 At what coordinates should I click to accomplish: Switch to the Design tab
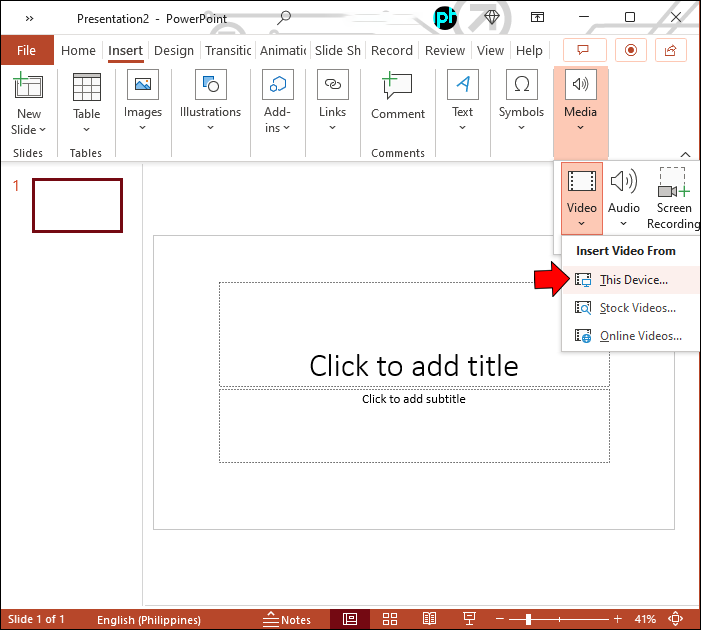(174, 50)
